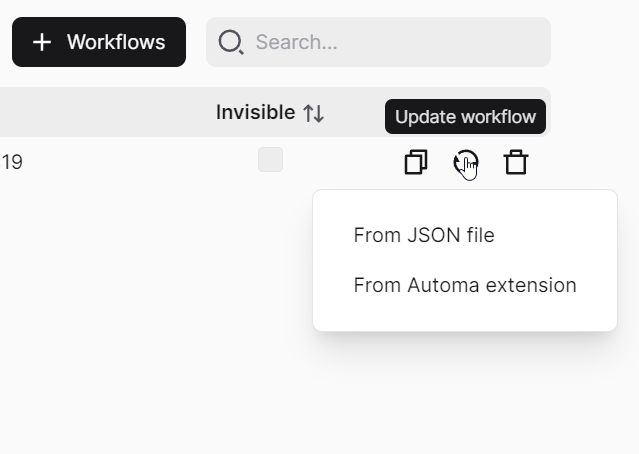Delete the workflow with the trash icon
Image resolution: width=639 pixels, height=454 pixels.
(516, 162)
